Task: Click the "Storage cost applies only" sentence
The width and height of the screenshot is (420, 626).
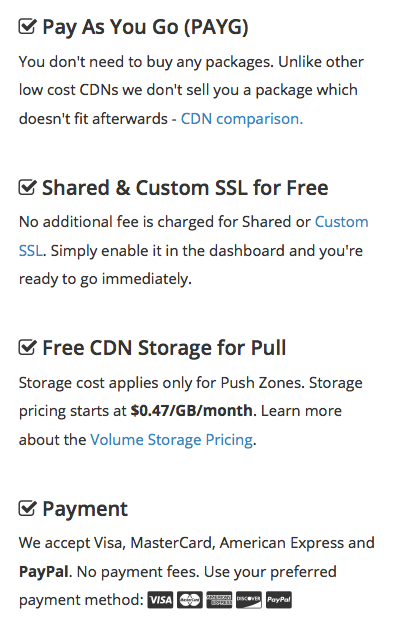Action: click(x=161, y=382)
